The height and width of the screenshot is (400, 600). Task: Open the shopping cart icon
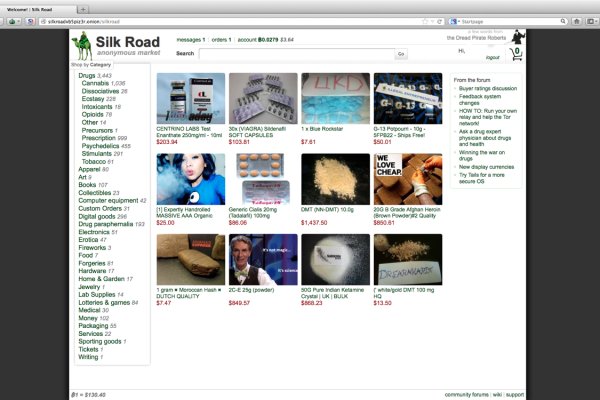516,54
